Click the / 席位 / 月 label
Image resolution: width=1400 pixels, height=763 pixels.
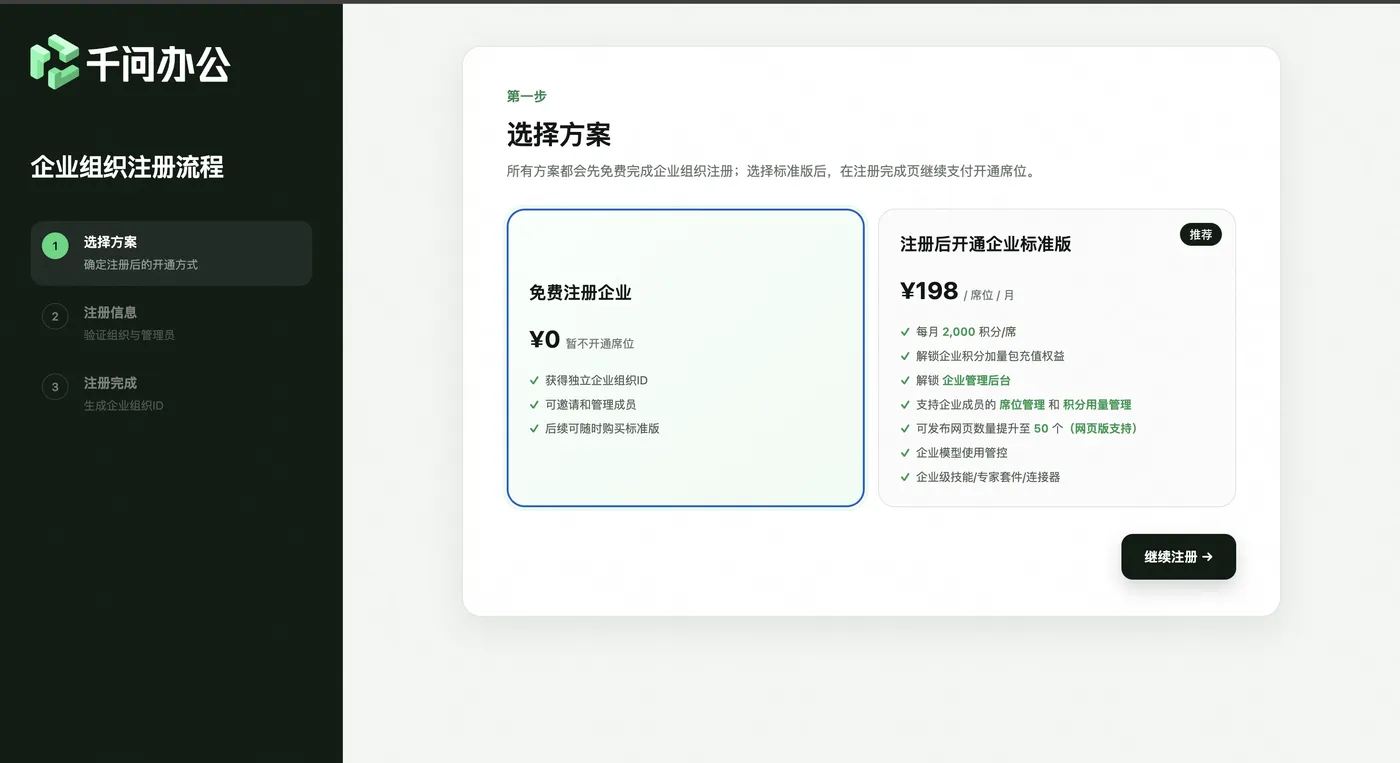(989, 295)
